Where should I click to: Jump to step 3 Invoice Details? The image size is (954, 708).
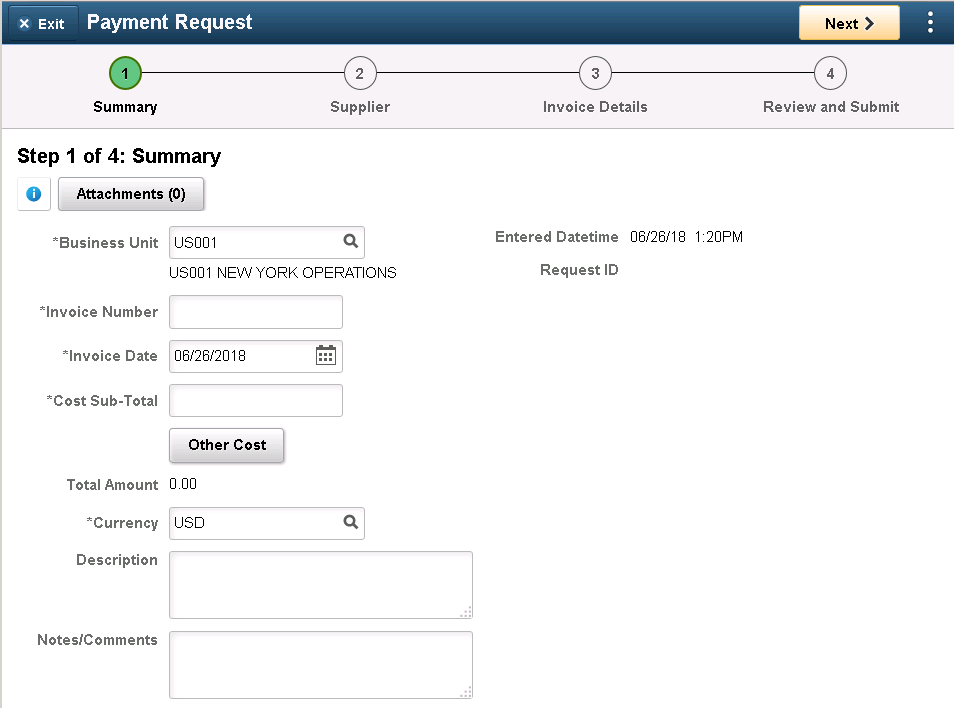(x=595, y=73)
